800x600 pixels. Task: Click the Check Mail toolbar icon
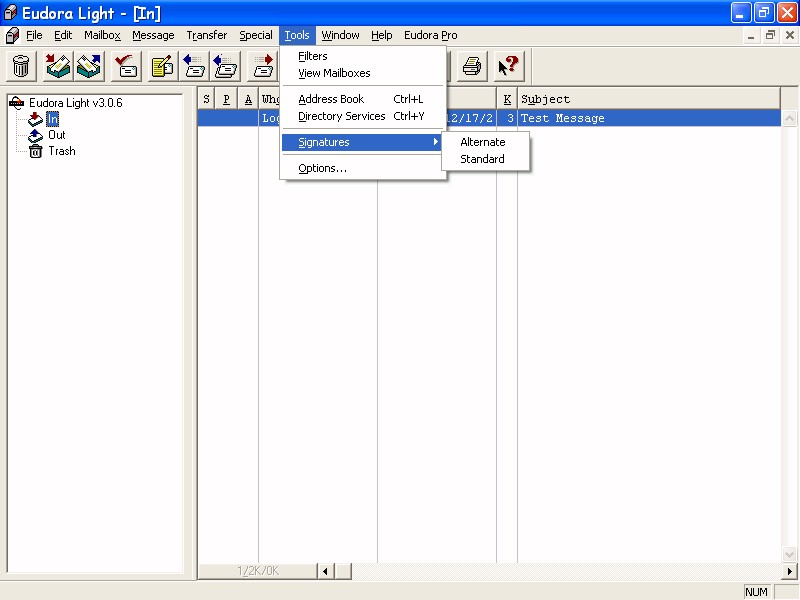126,66
